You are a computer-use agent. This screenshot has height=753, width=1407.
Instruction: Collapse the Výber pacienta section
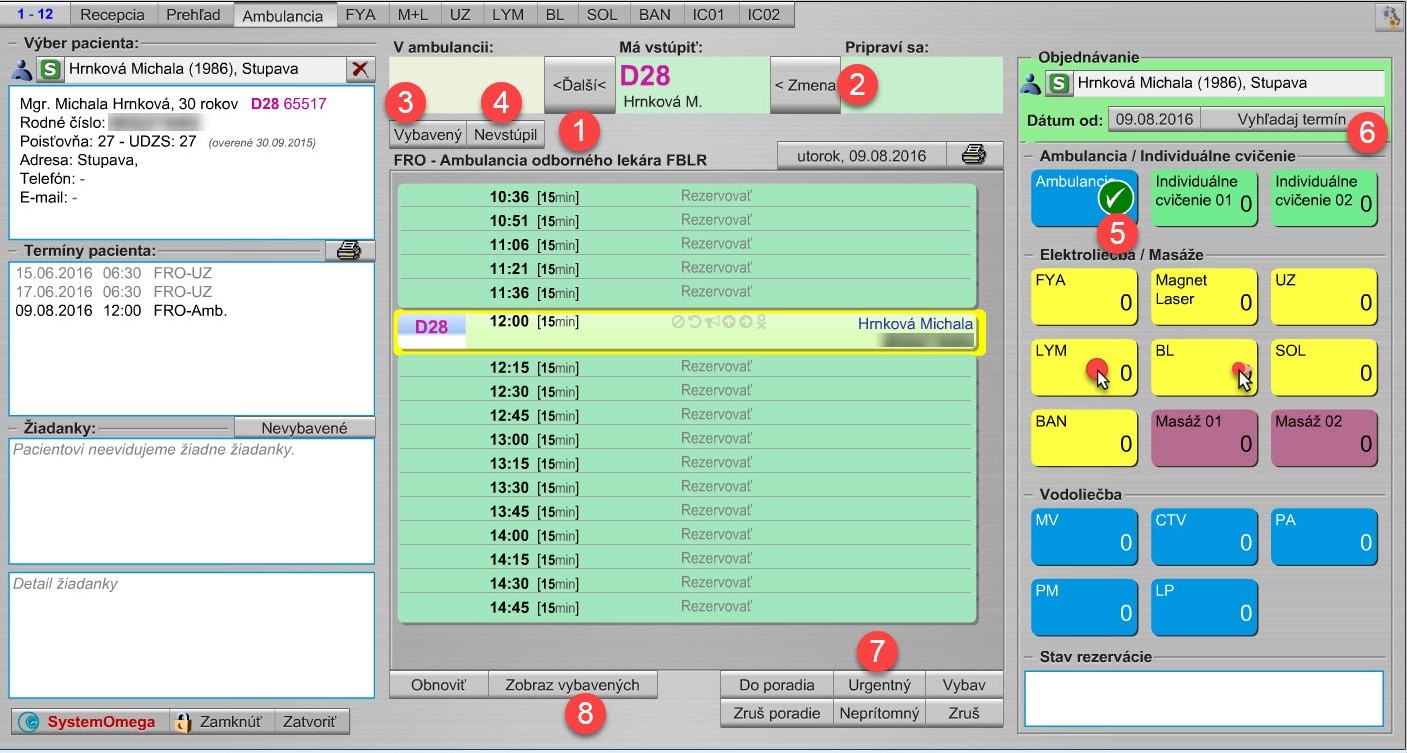(x=11, y=42)
